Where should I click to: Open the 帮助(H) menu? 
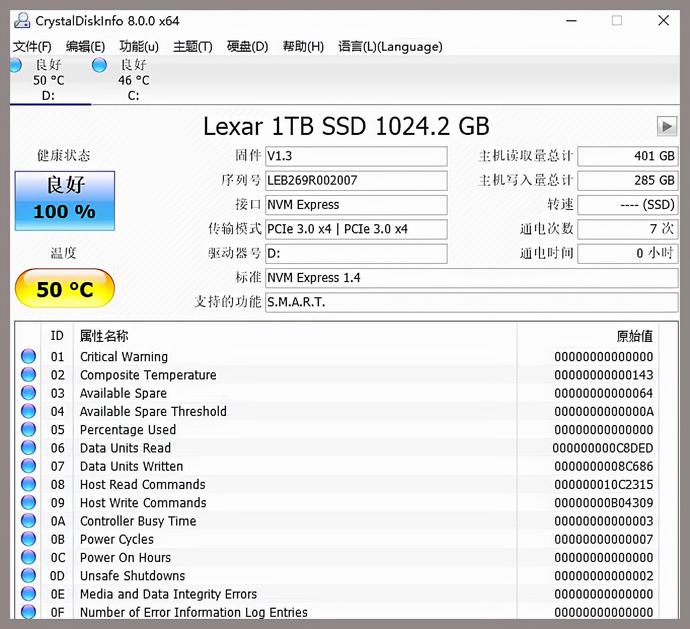coord(303,47)
